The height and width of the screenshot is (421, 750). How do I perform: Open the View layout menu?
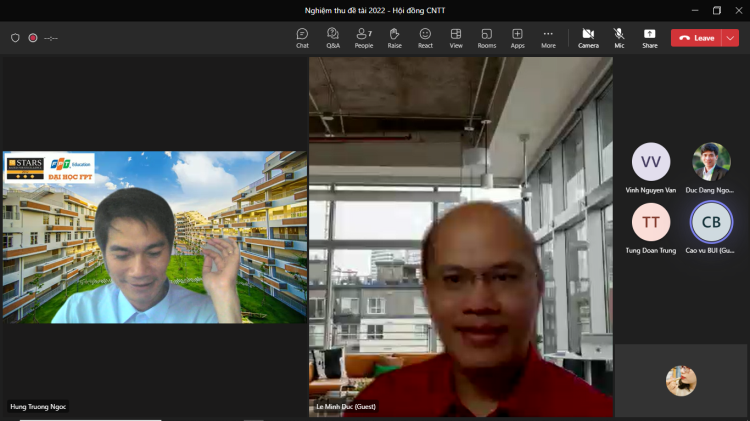tap(456, 38)
